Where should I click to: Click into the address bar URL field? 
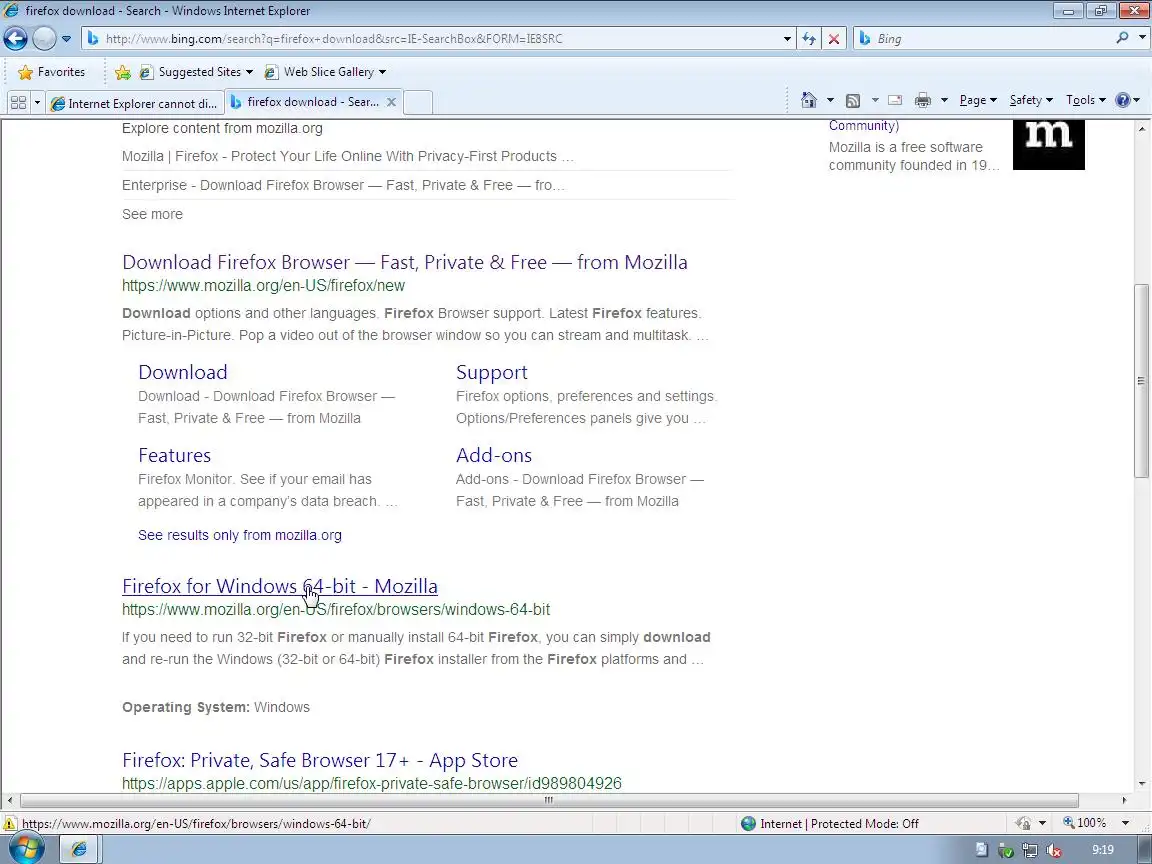[x=433, y=38]
